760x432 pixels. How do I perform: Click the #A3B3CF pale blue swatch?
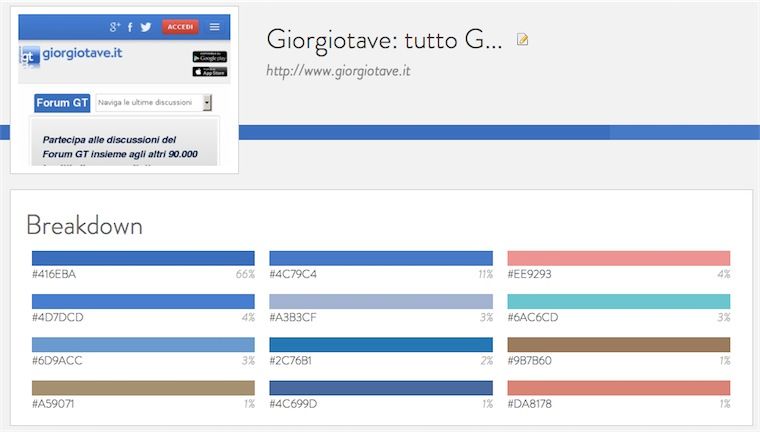[381, 301]
